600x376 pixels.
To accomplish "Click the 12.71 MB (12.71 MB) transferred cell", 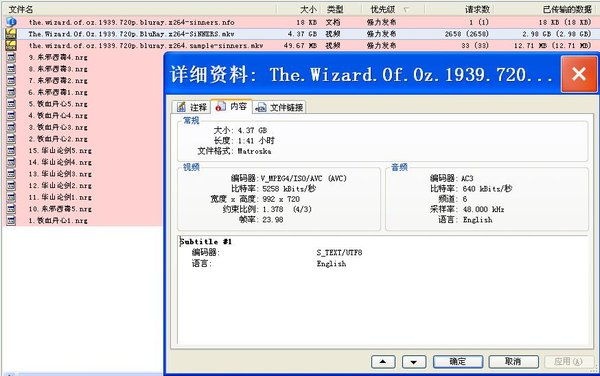I will pos(553,46).
